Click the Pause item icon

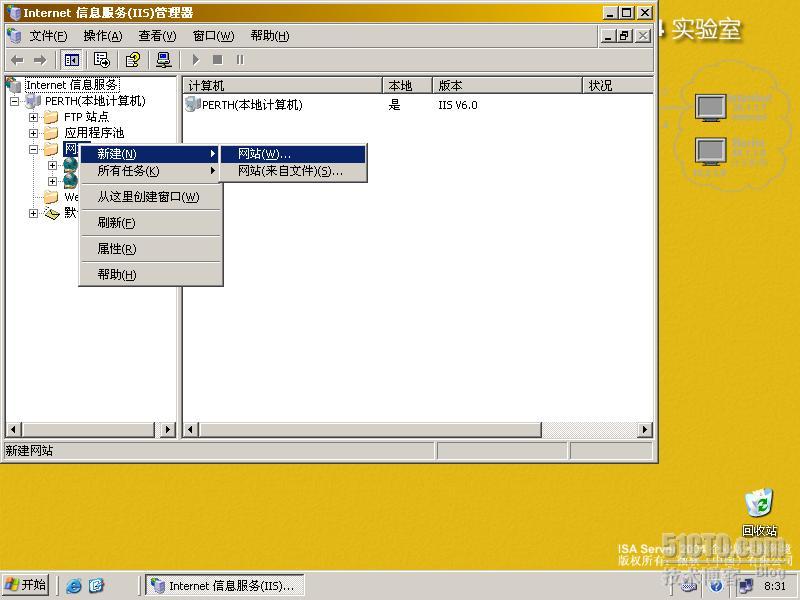(240, 60)
